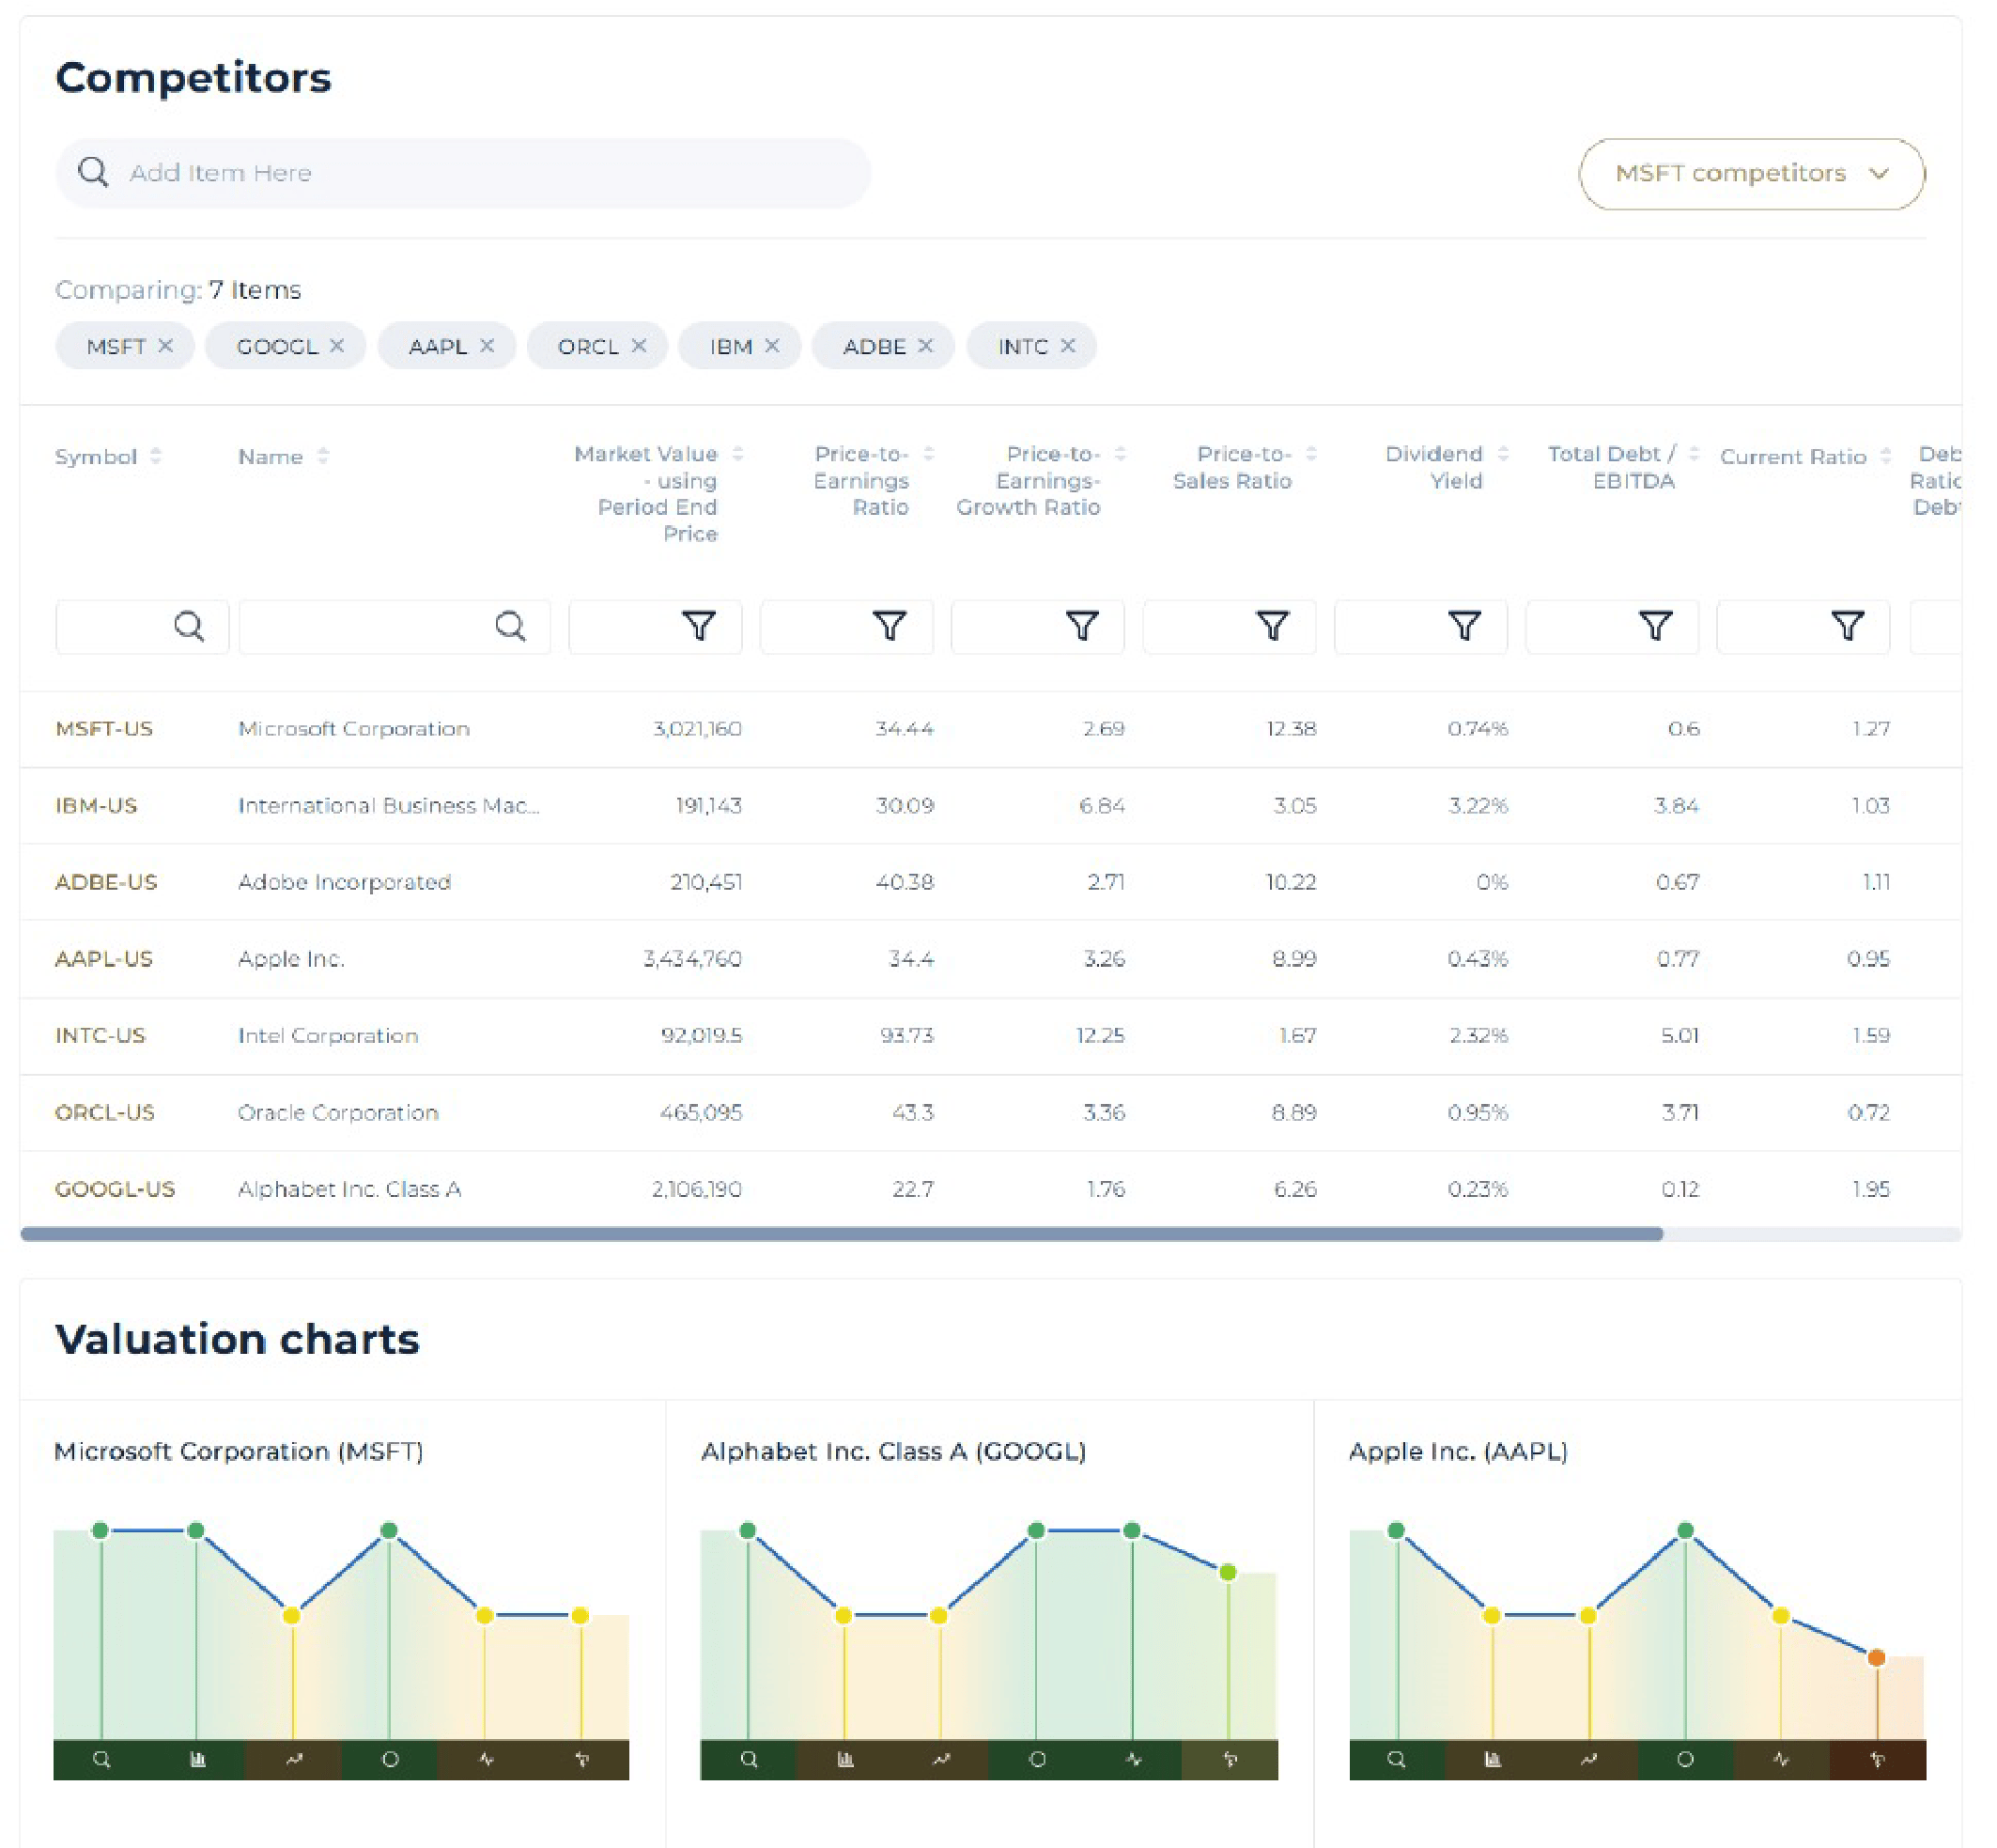Click last icon under MSFT valuation chart
Viewport: 1997px width, 1848px height.
(x=582, y=1760)
